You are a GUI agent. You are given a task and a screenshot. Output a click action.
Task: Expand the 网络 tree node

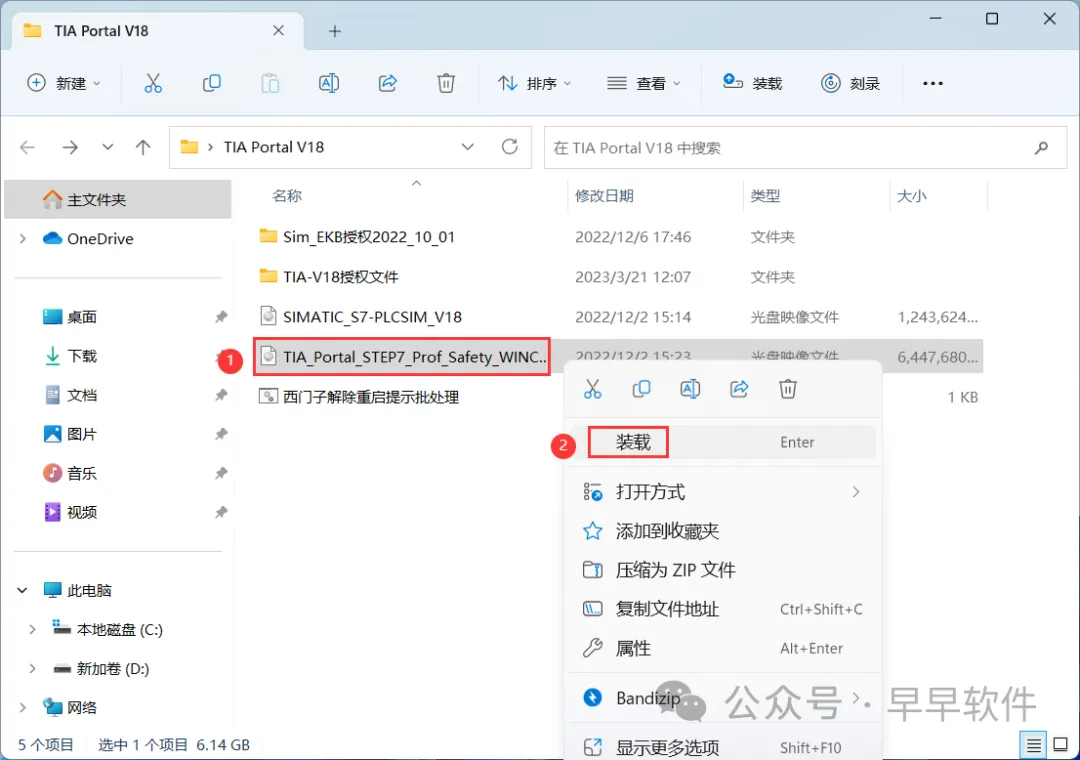point(23,708)
